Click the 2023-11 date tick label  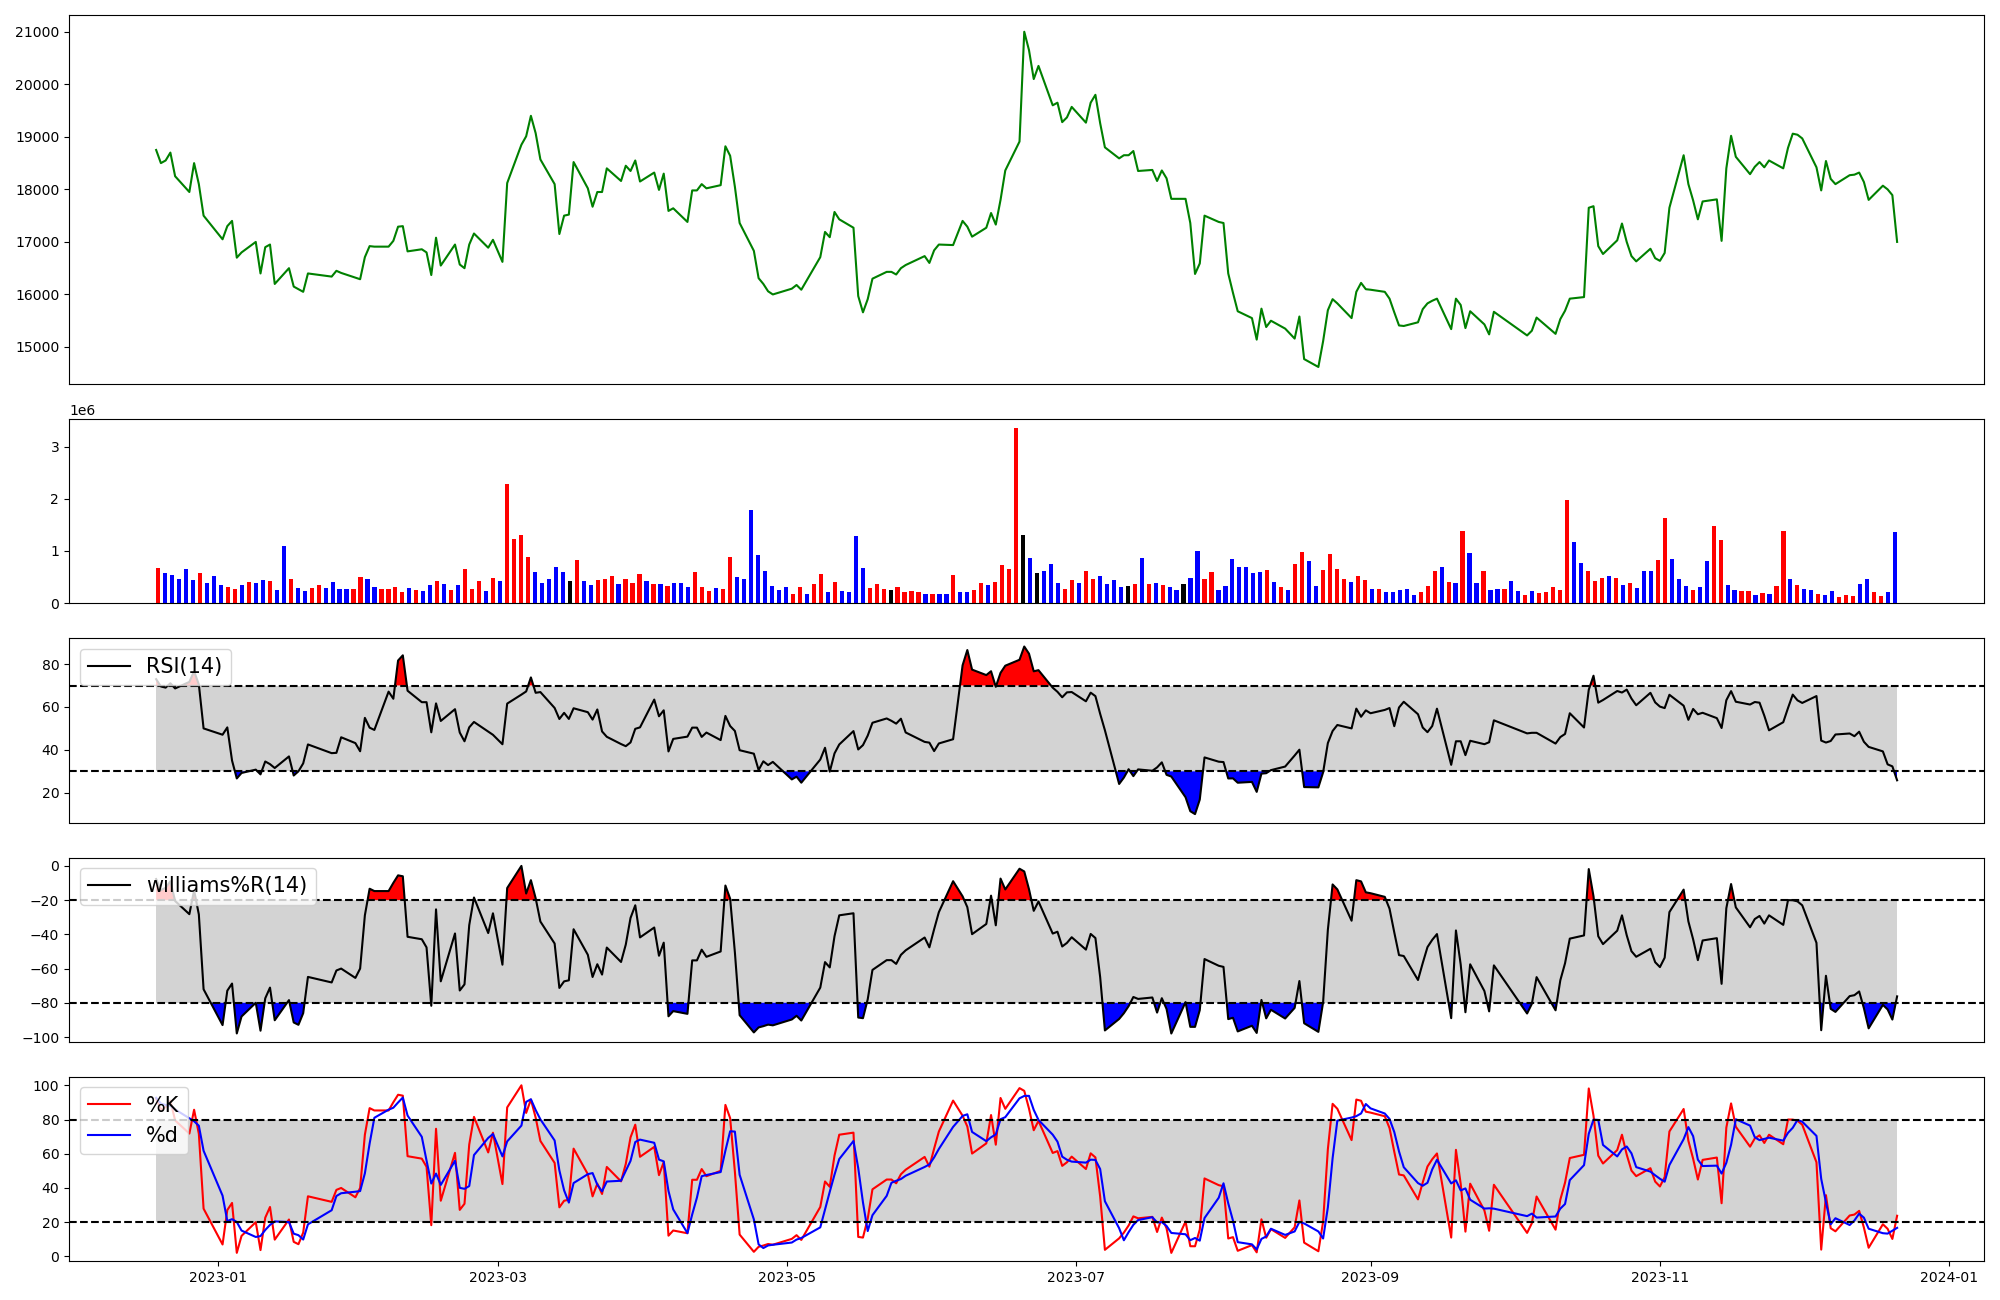click(1660, 1277)
